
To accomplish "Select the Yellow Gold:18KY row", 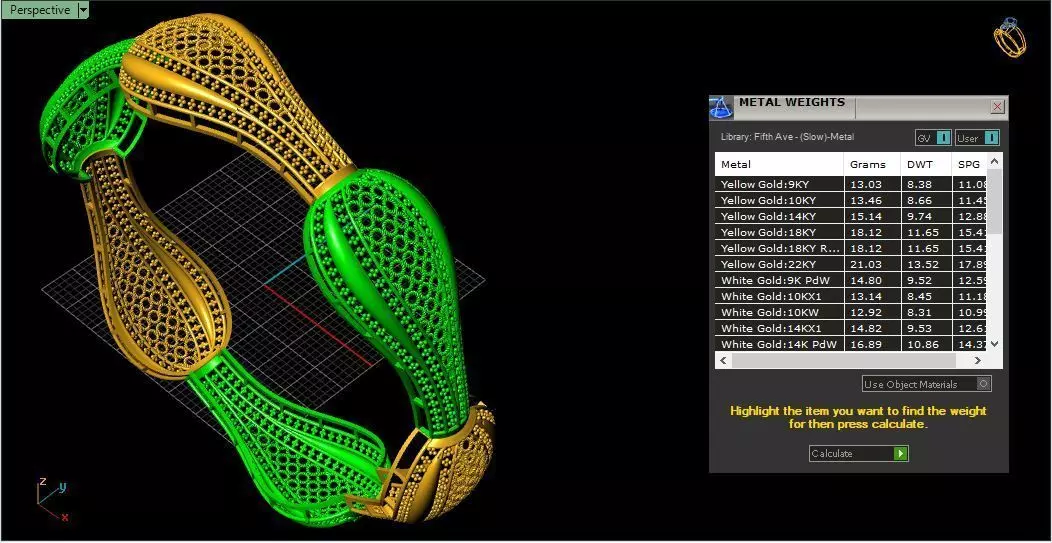I will (x=851, y=232).
